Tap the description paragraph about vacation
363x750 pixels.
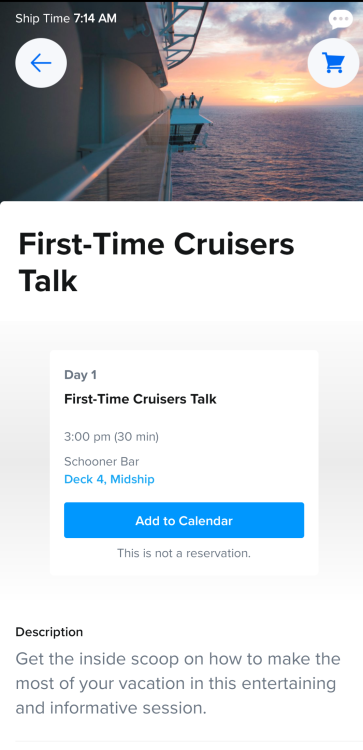coord(178,684)
